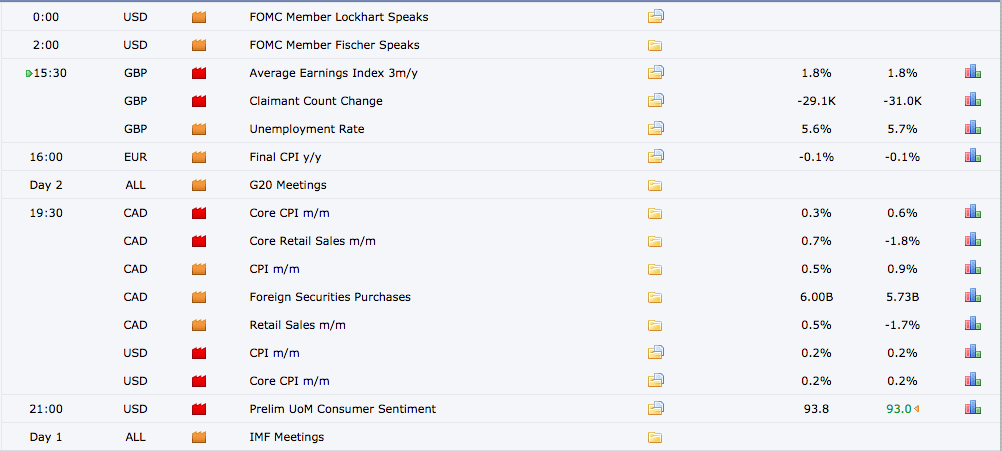The height and width of the screenshot is (451, 1002).
Task: Click red impact icon for CAD Core CPI m/m
Action: (x=198, y=213)
